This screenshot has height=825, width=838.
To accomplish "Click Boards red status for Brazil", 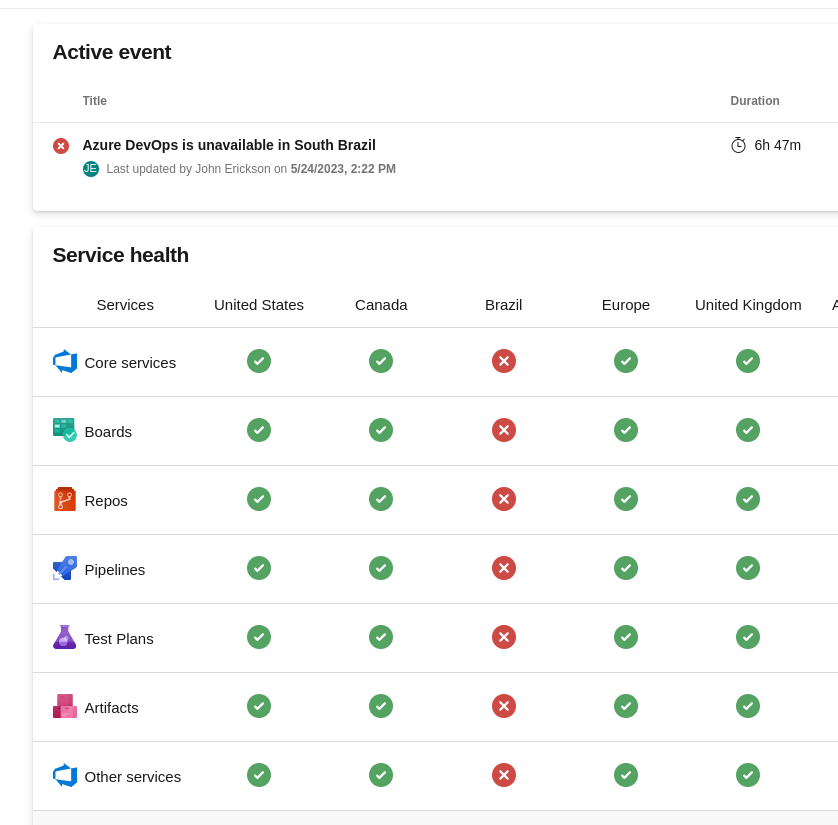I will tap(504, 430).
